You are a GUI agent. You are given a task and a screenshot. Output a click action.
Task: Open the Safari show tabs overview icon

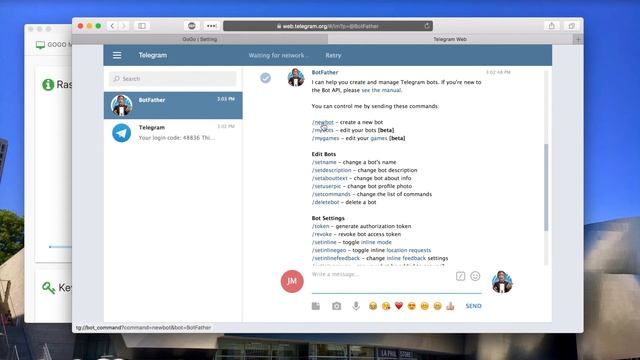[x=571, y=26]
